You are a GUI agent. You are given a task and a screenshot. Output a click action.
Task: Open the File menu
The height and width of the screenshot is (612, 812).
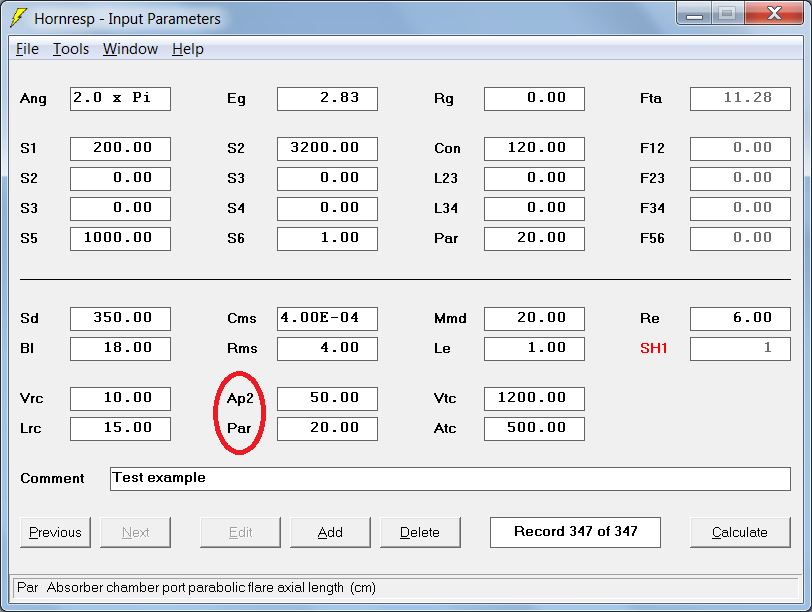[27, 49]
